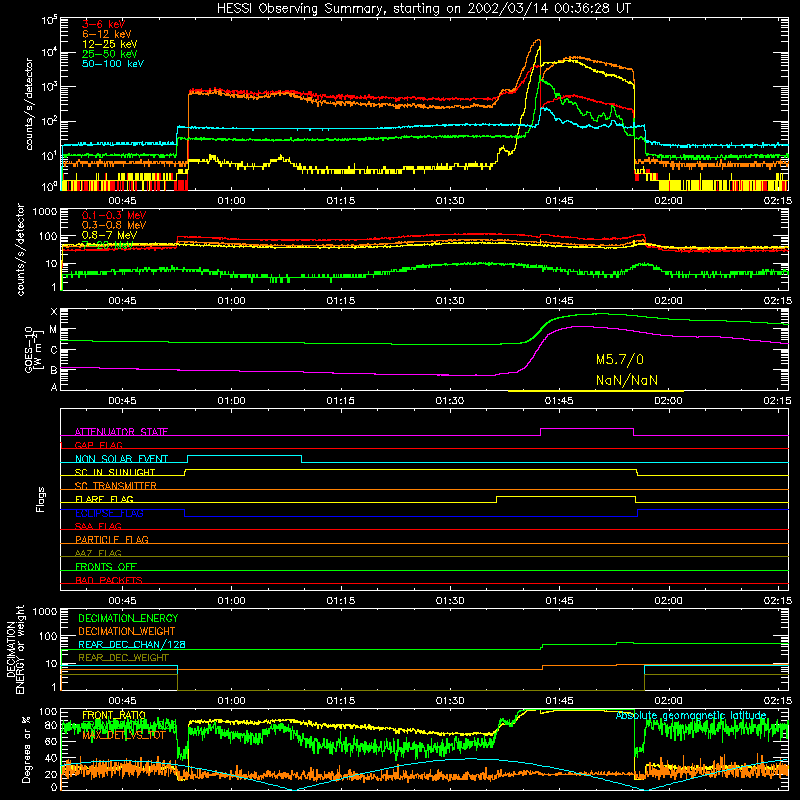800x800 pixels.
Task: Select the ATTENUATOR_STATE flag label
Action: tap(121, 432)
